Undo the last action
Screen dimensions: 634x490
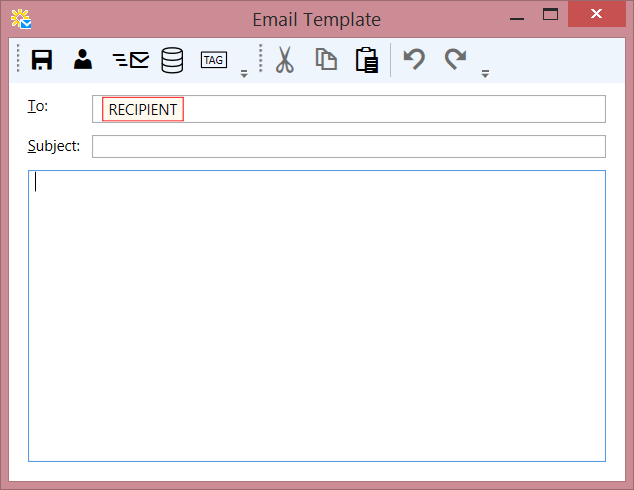tap(414, 60)
